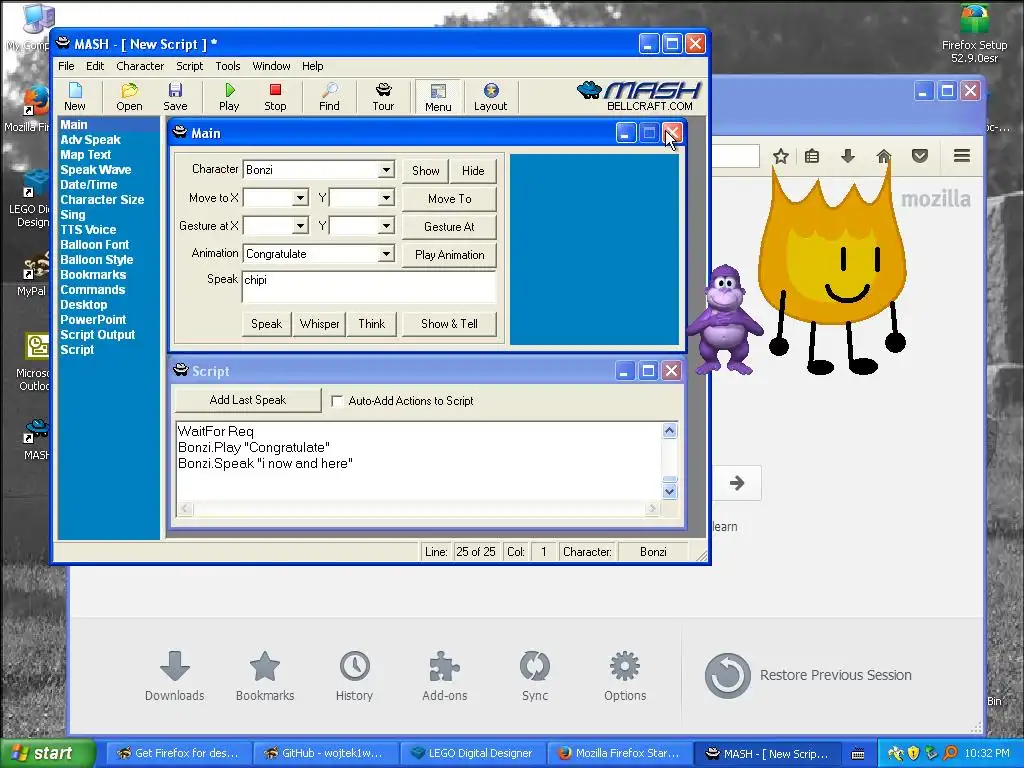Click the Add Last Speak button
Viewport: 1024px width, 768px height.
(x=248, y=400)
